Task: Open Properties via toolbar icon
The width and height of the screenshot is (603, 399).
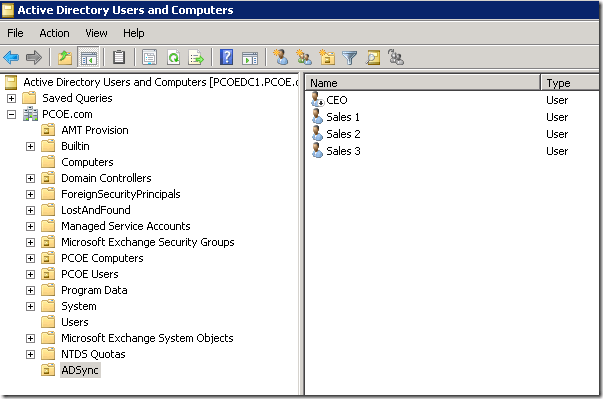Action: (x=150, y=58)
